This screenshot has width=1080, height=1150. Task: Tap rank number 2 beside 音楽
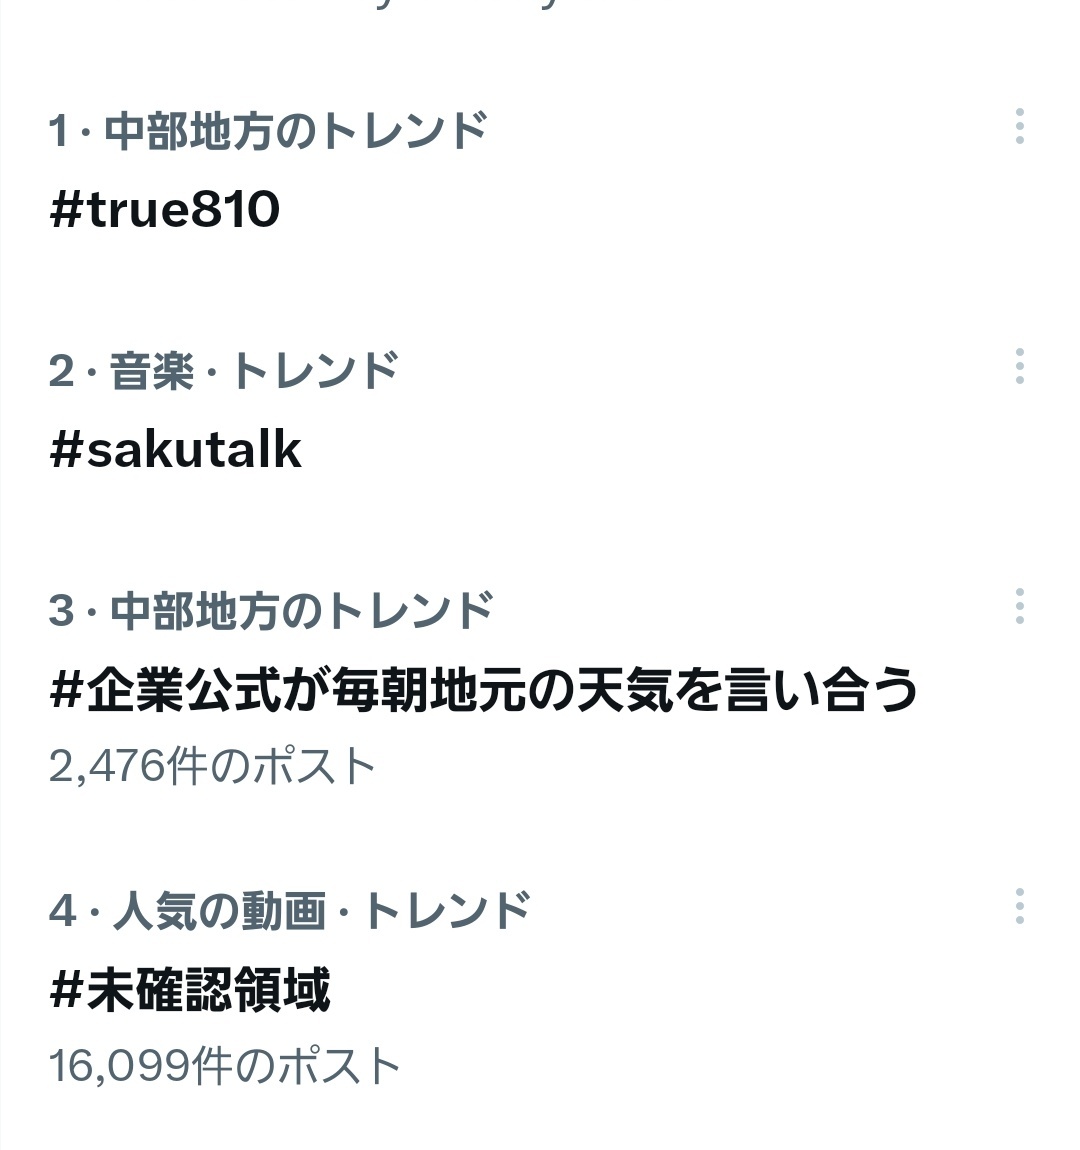[x=62, y=371]
